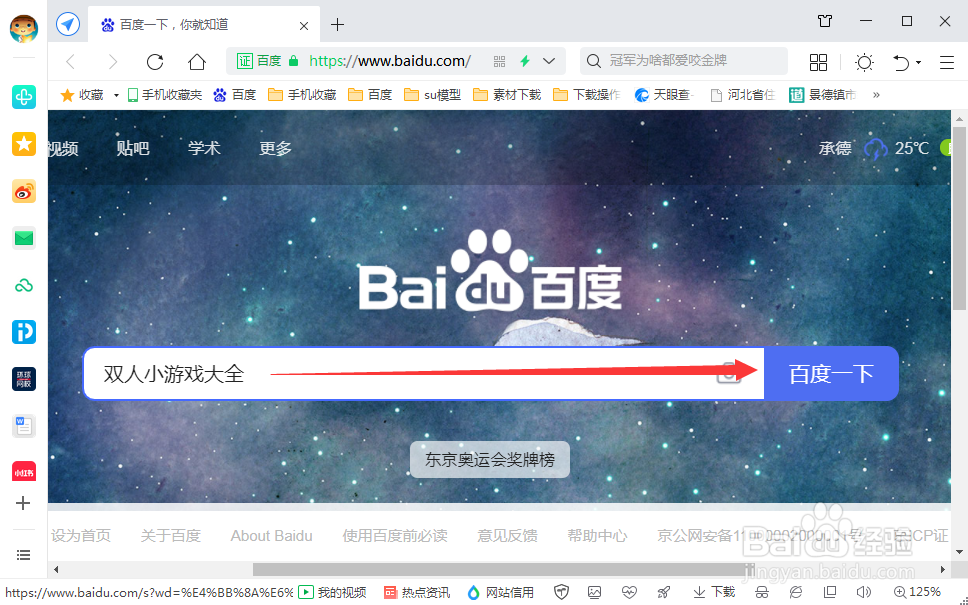Toggle the speaker mute icon in status bar
This screenshot has height=605, width=968.
[x=863, y=593]
